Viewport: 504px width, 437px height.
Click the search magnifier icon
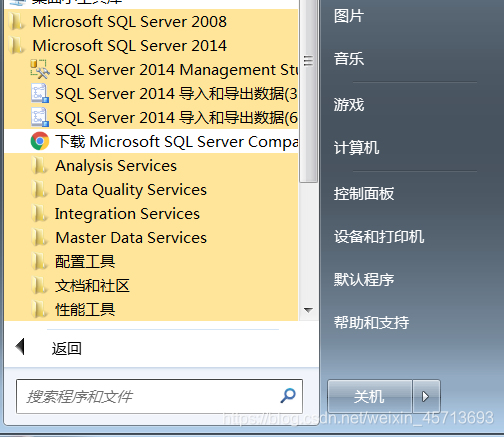[288, 396]
